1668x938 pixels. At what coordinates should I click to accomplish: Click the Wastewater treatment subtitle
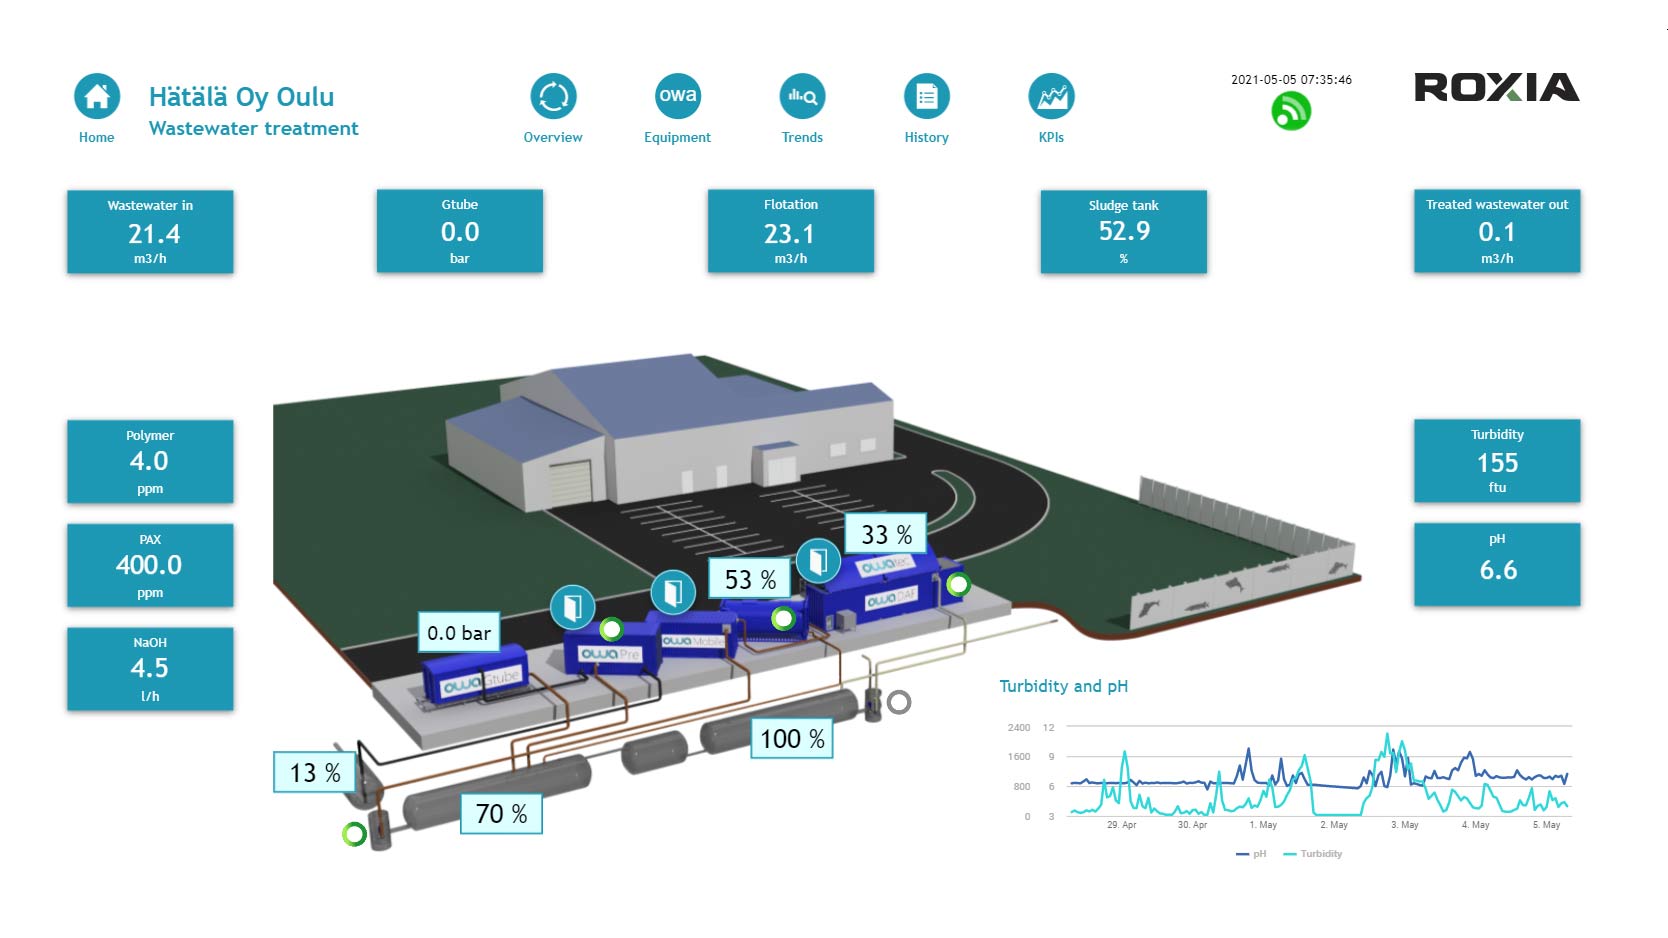(253, 128)
